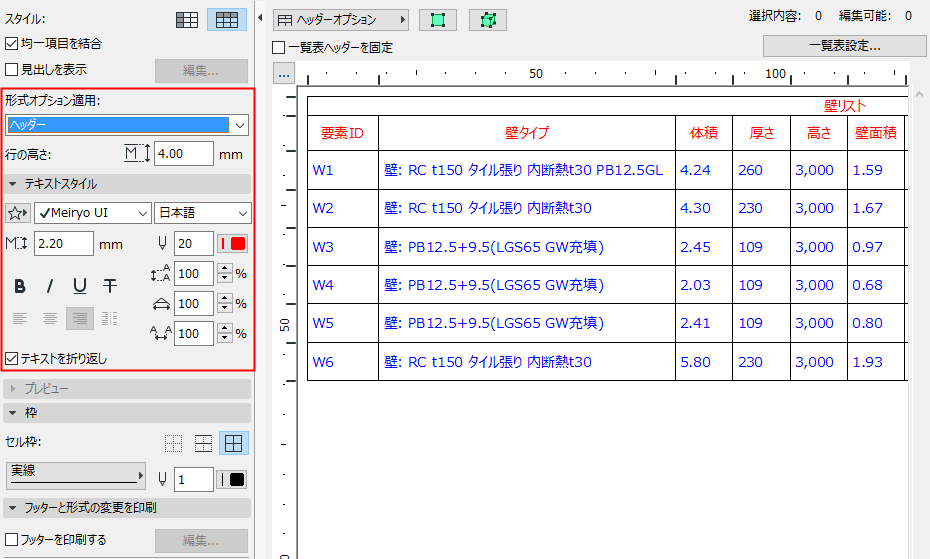The width and height of the screenshot is (930, 559).
Task: Click the 編集... button beside 見出しを表示
Action: click(x=201, y=71)
